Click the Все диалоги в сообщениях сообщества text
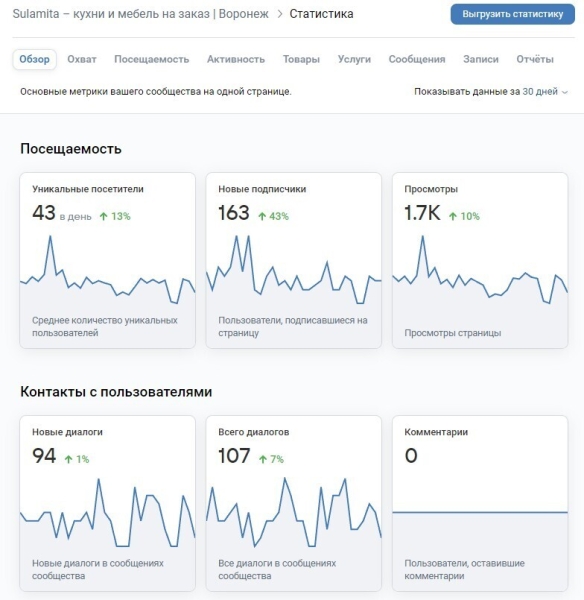 [x=277, y=569]
